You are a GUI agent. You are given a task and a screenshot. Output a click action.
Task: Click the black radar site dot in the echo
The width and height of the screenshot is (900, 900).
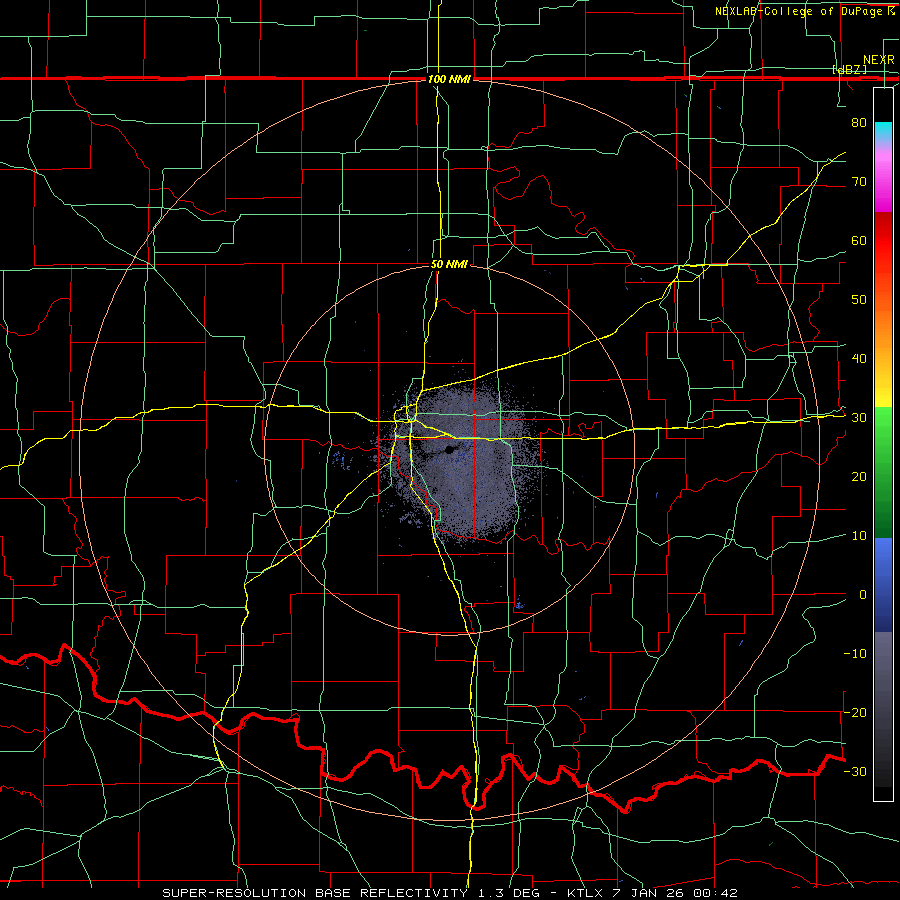pyautogui.click(x=449, y=451)
